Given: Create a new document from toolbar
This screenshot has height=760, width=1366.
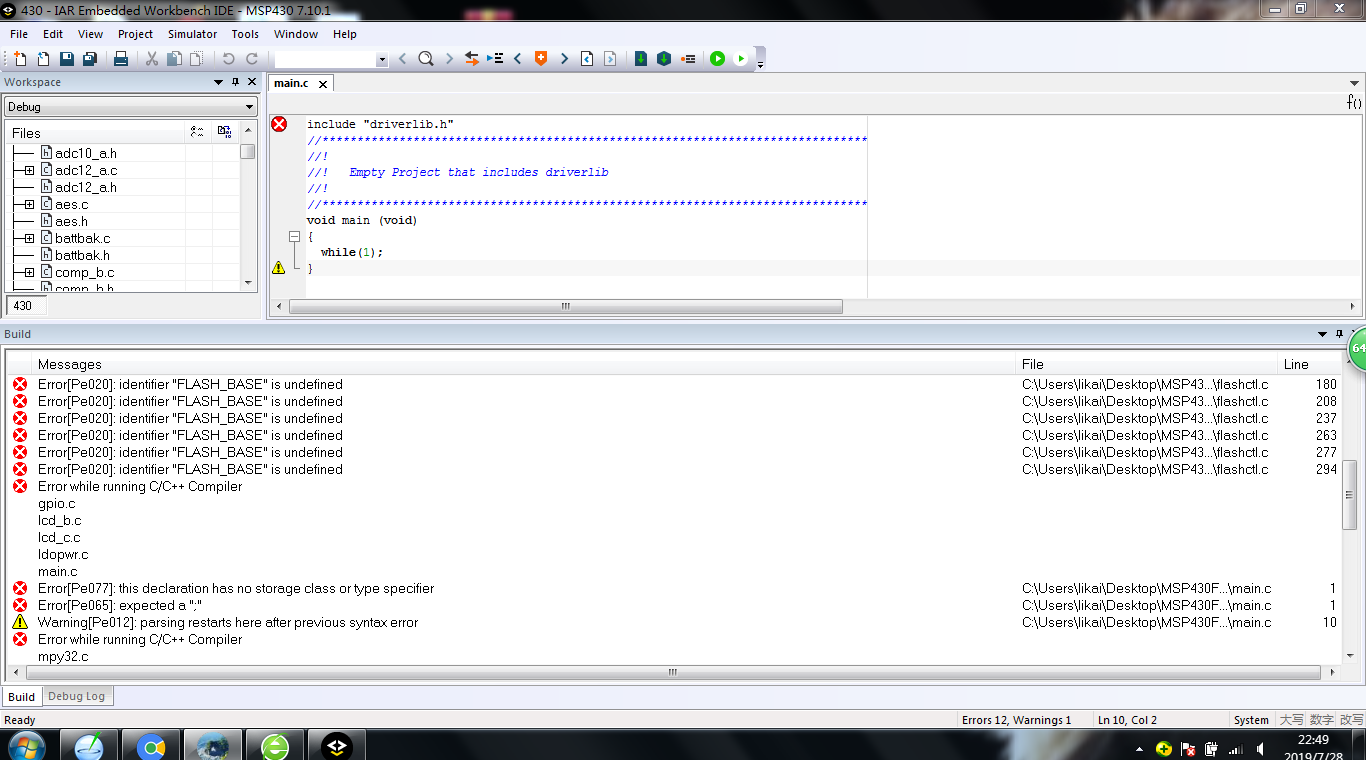Looking at the screenshot, I should pyautogui.click(x=20, y=59).
